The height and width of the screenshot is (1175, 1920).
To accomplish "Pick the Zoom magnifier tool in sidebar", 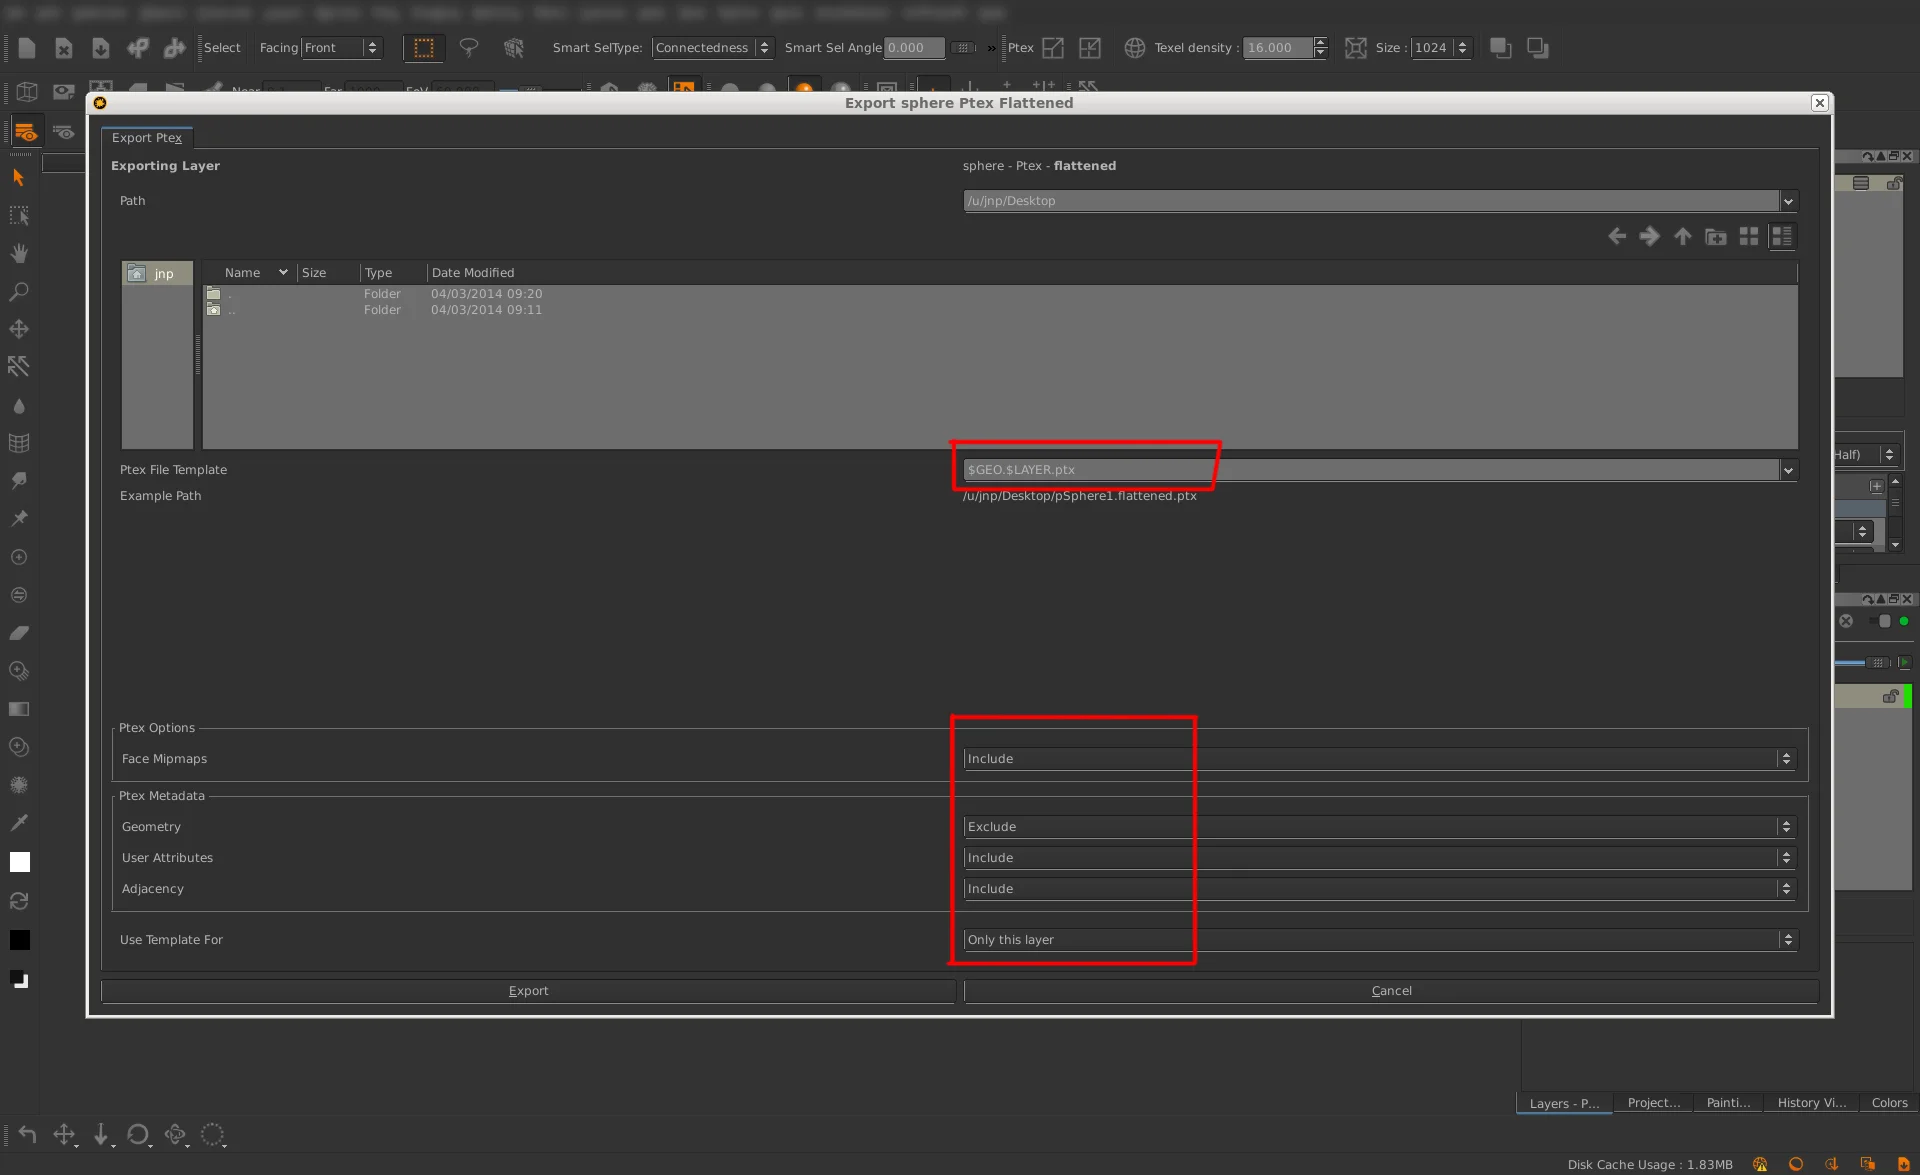I will (18, 292).
